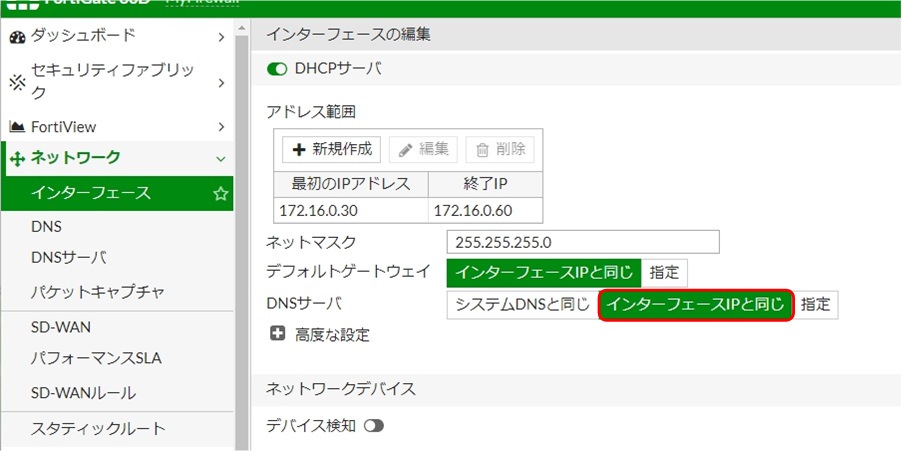Open DNSサーバ submenu item

tap(68, 258)
